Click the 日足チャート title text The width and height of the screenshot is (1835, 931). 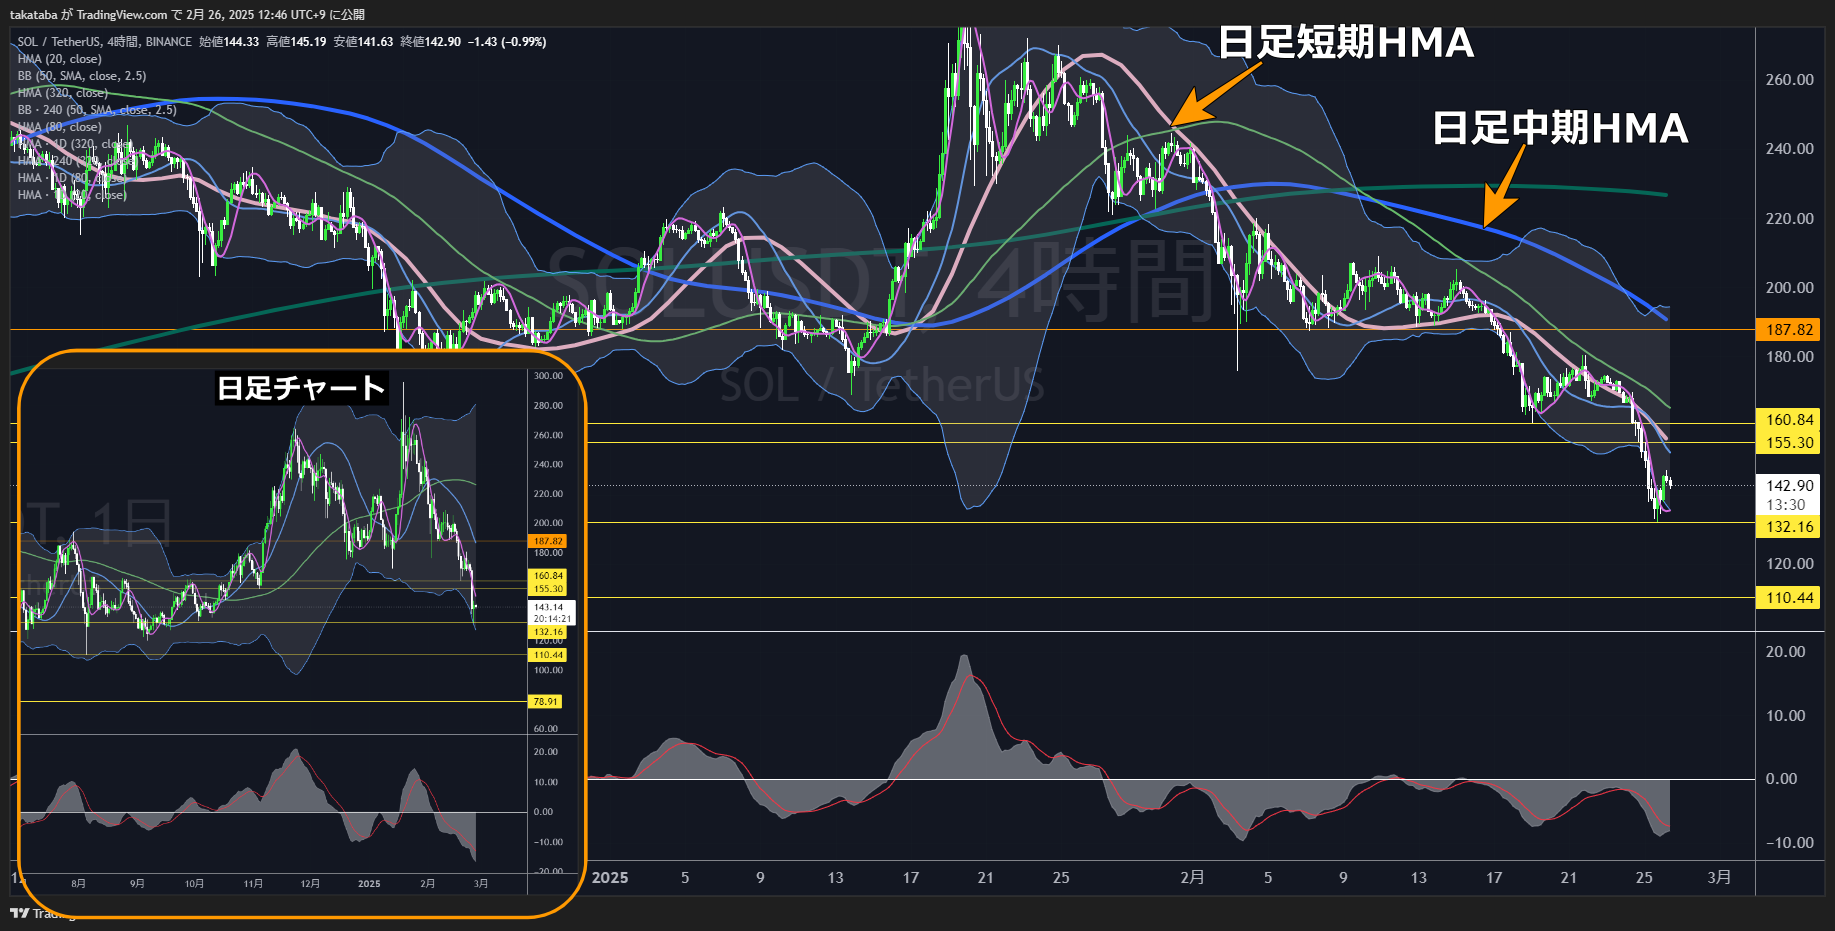point(301,388)
